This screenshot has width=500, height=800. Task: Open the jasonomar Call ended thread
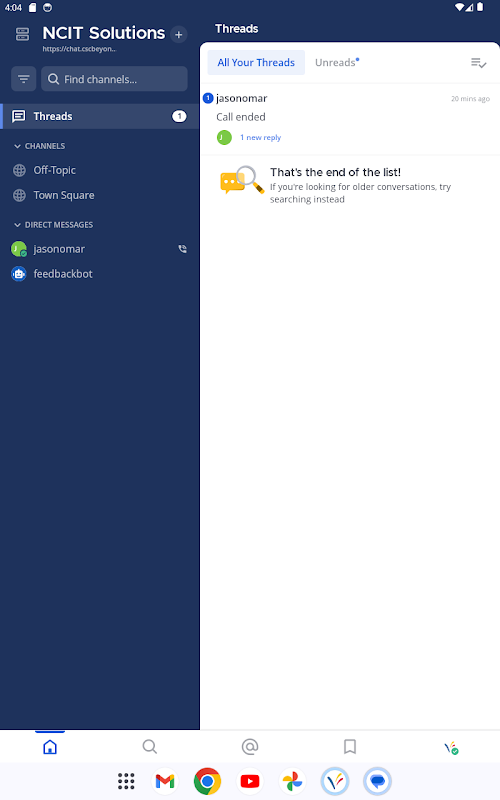[350, 119]
